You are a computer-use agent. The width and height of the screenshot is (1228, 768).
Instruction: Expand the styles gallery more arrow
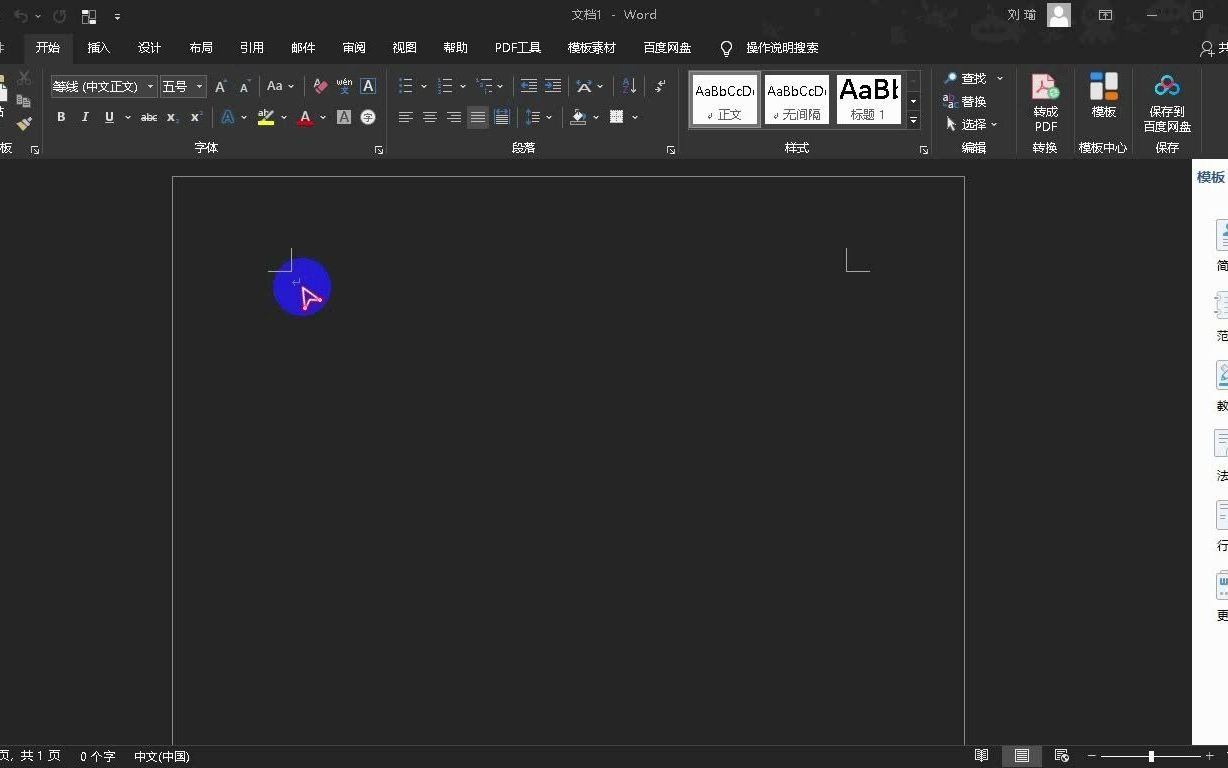point(913,120)
